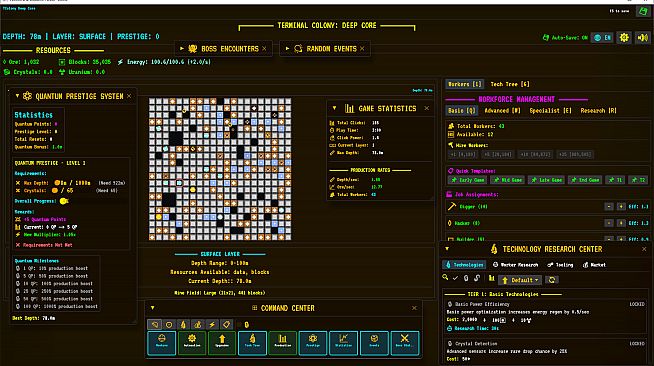
Task: Open Tech Tree flask button in Command Center
Action: [x=252, y=343]
